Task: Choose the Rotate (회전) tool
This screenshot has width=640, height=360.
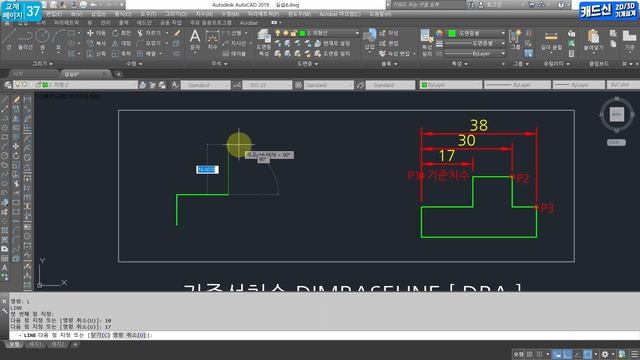Action: tap(121, 33)
